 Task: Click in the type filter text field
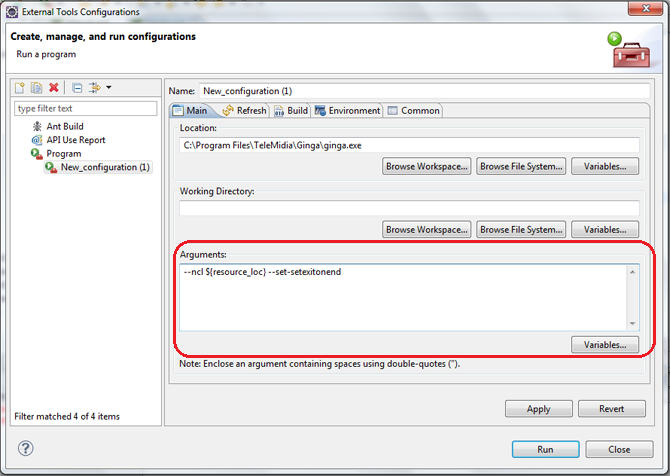(x=86, y=108)
